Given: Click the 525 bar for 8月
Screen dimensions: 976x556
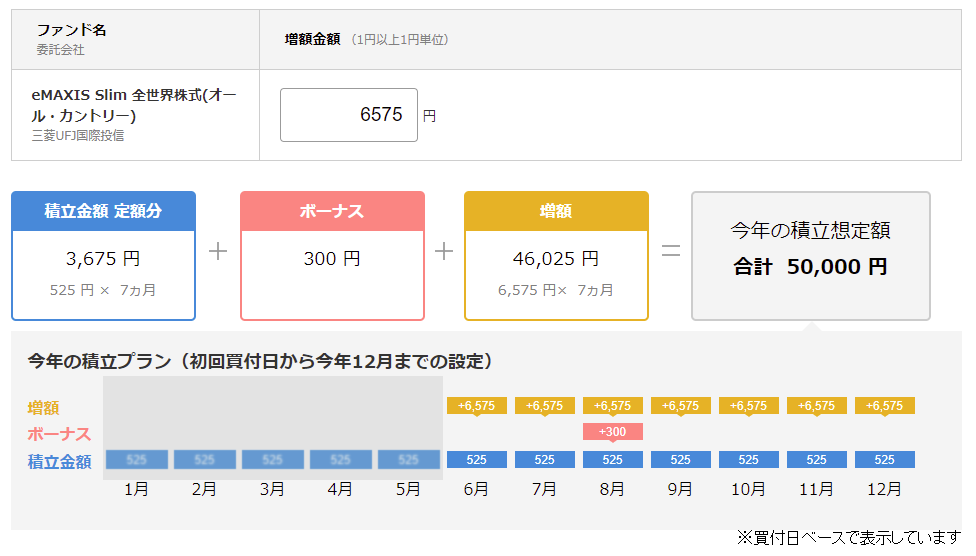Looking at the screenshot, I should (612, 459).
